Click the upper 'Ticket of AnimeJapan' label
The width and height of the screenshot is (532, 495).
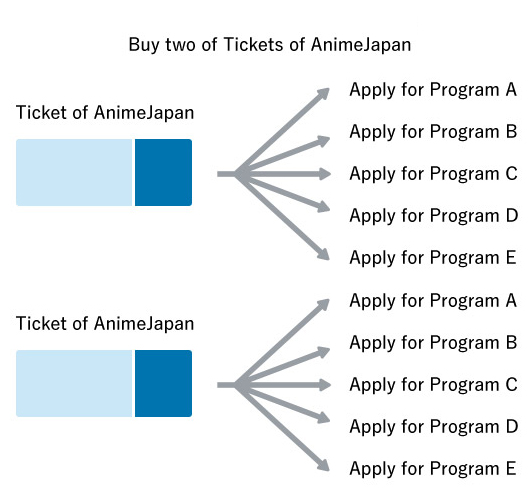(x=105, y=113)
